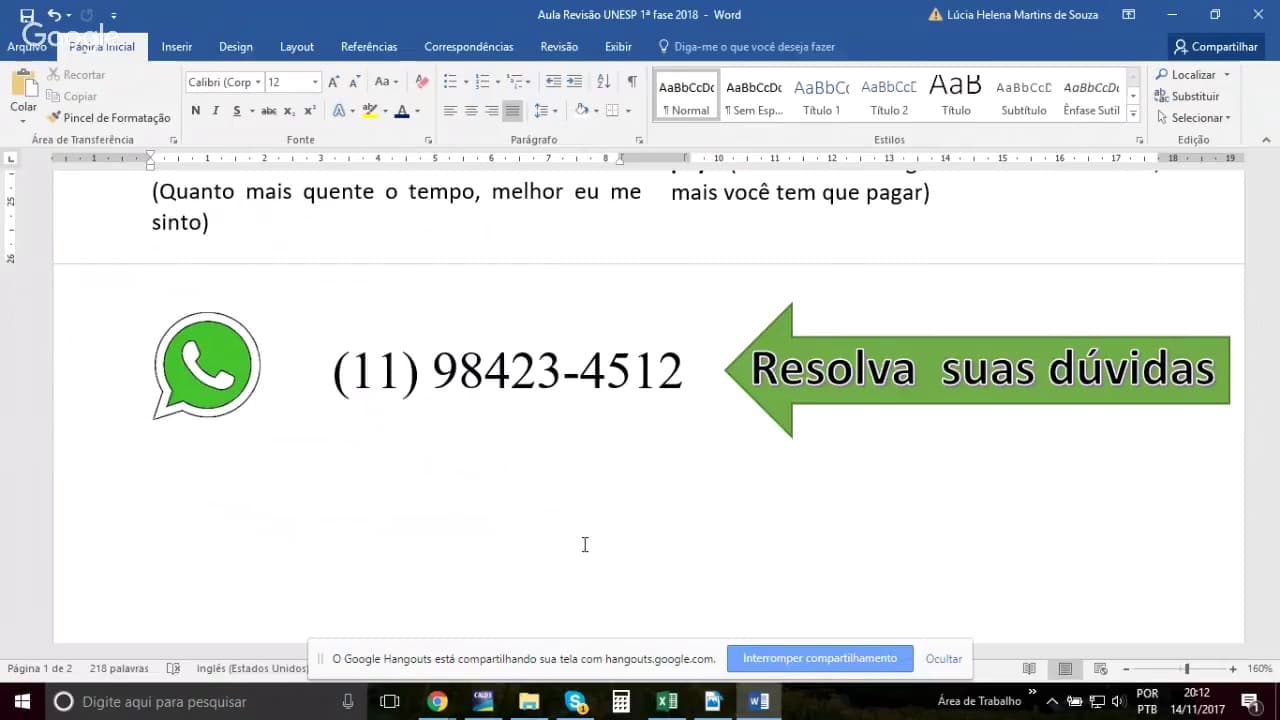Toggle underline formatting

pos(237,111)
